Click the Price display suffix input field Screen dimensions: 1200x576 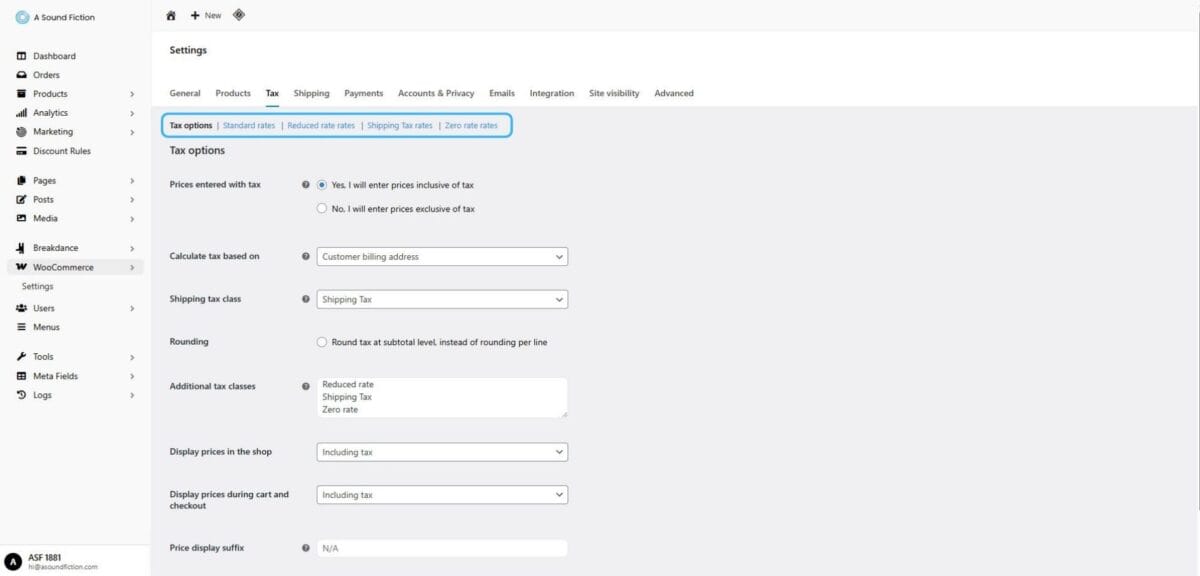[441, 547]
